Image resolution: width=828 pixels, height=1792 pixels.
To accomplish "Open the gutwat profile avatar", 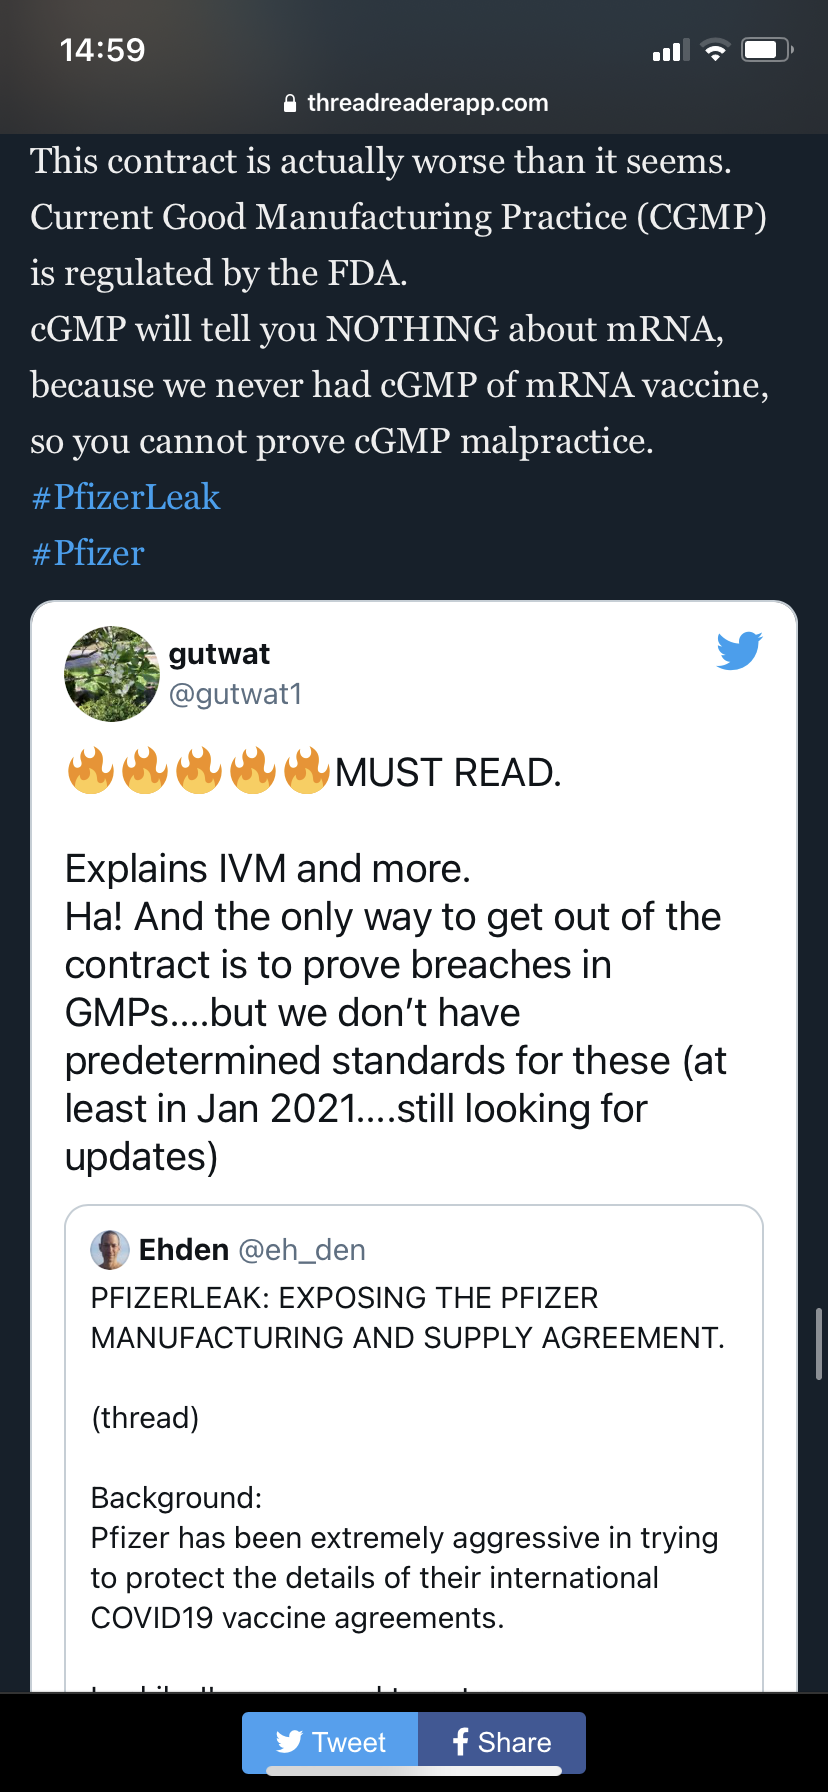I will (112, 674).
